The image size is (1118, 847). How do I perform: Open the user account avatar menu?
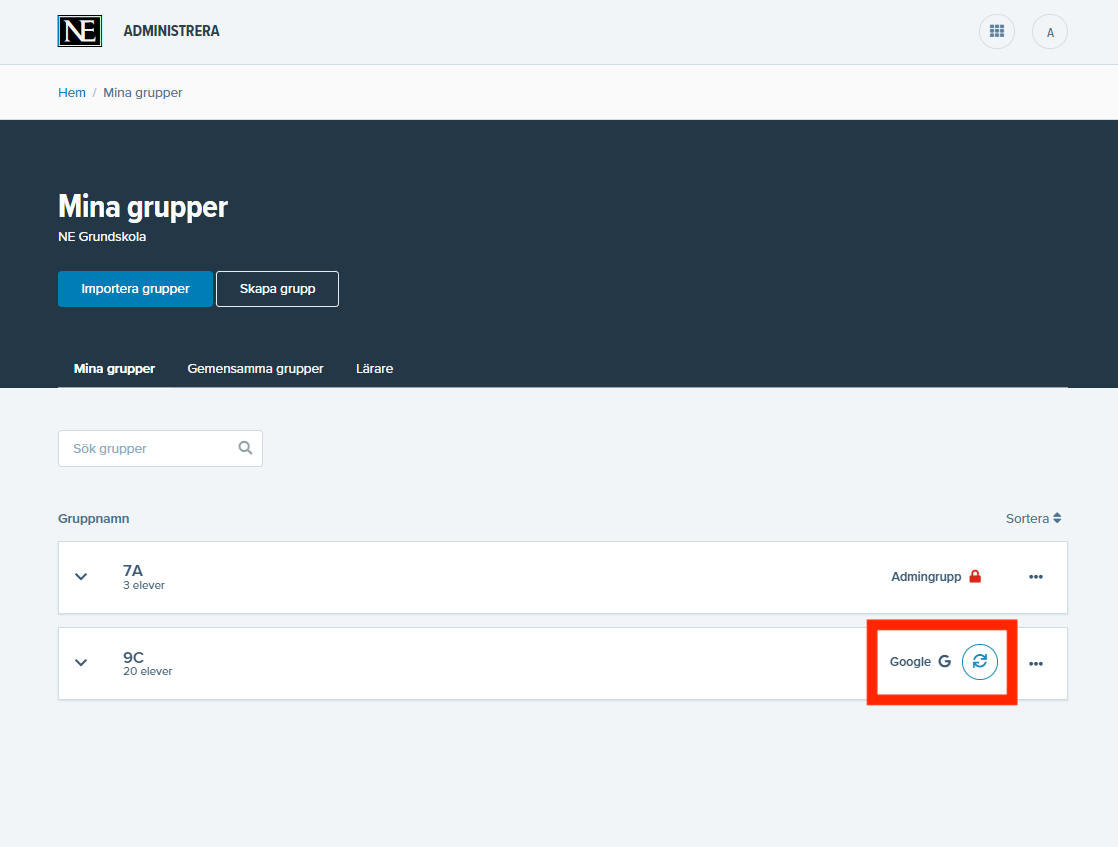click(x=1049, y=32)
